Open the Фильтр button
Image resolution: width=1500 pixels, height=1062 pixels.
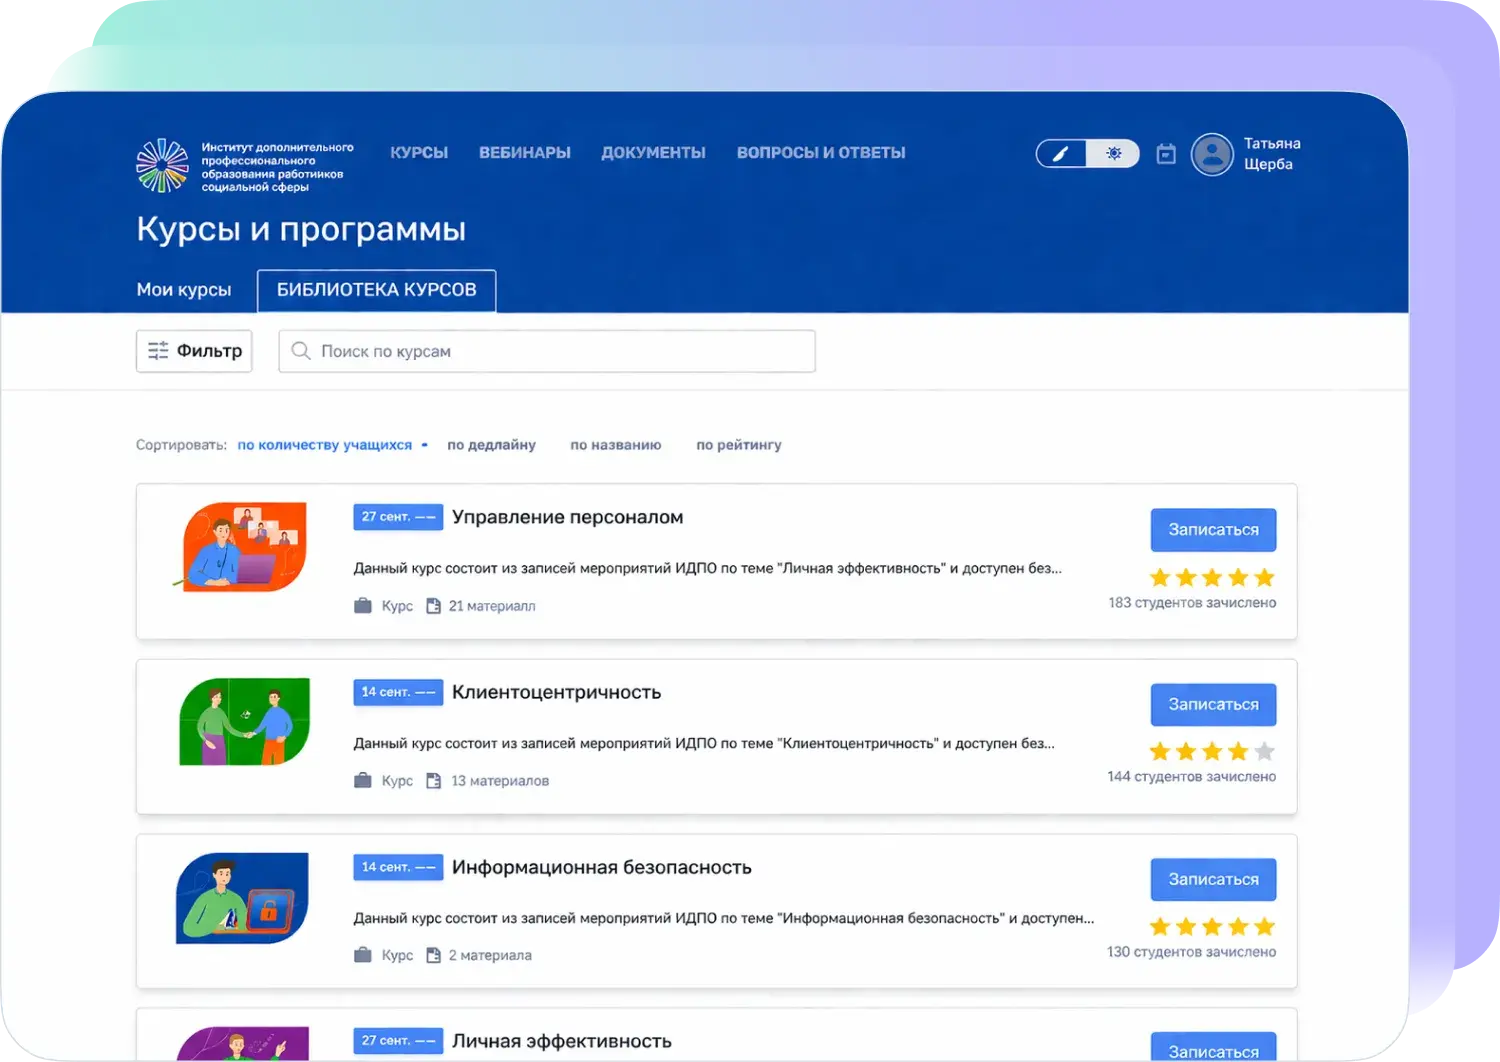[194, 351]
